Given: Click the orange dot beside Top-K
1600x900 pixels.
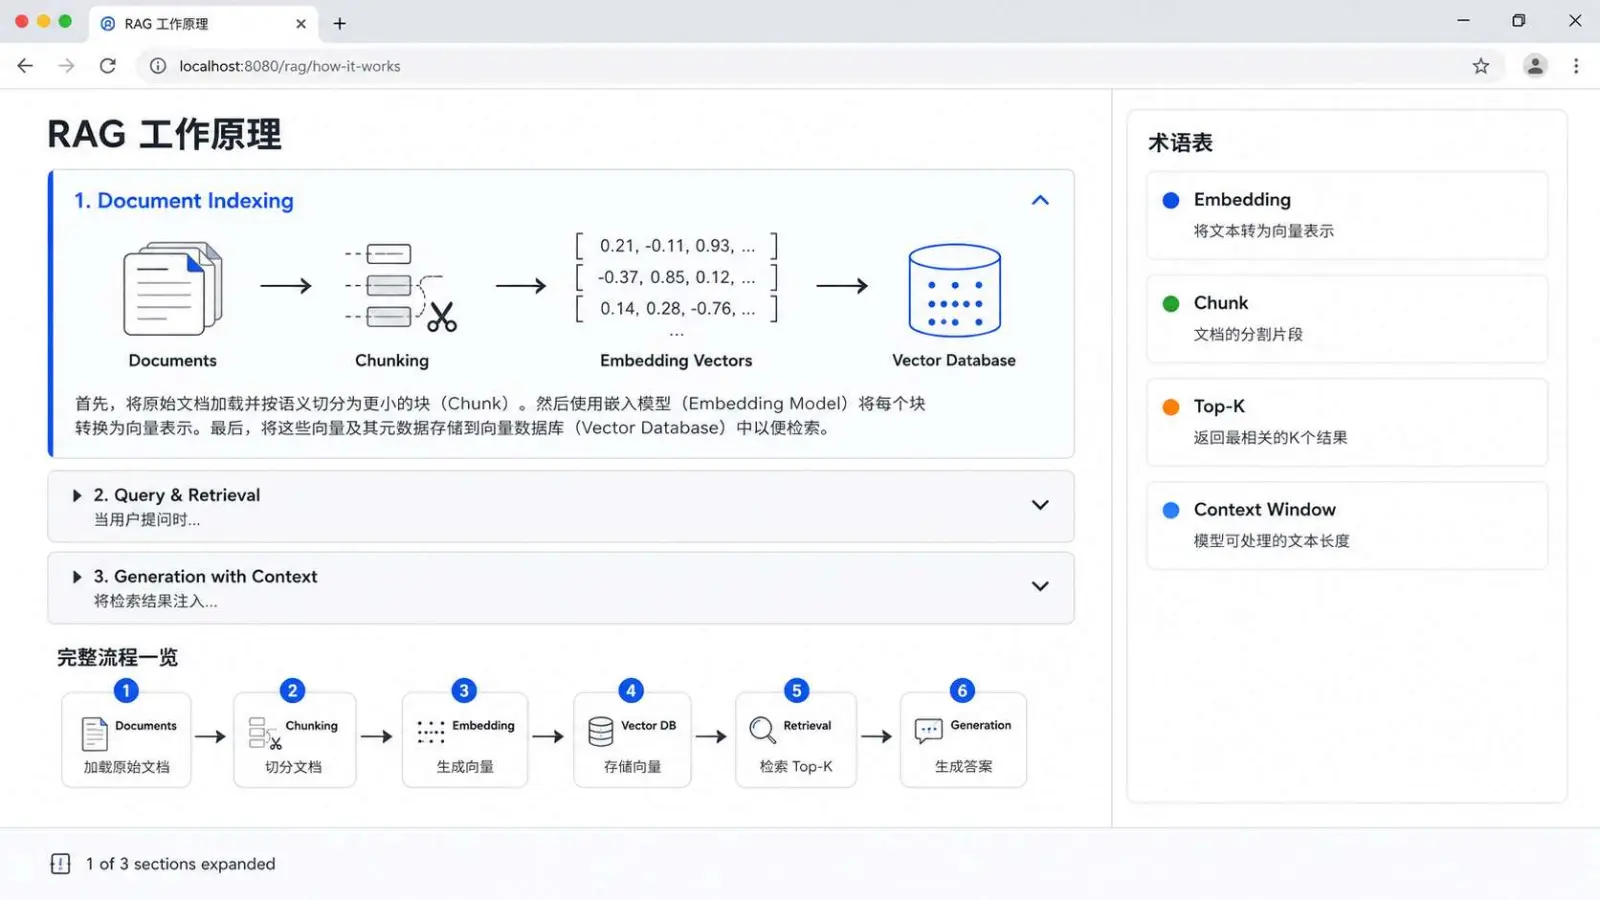Looking at the screenshot, I should 1171,407.
